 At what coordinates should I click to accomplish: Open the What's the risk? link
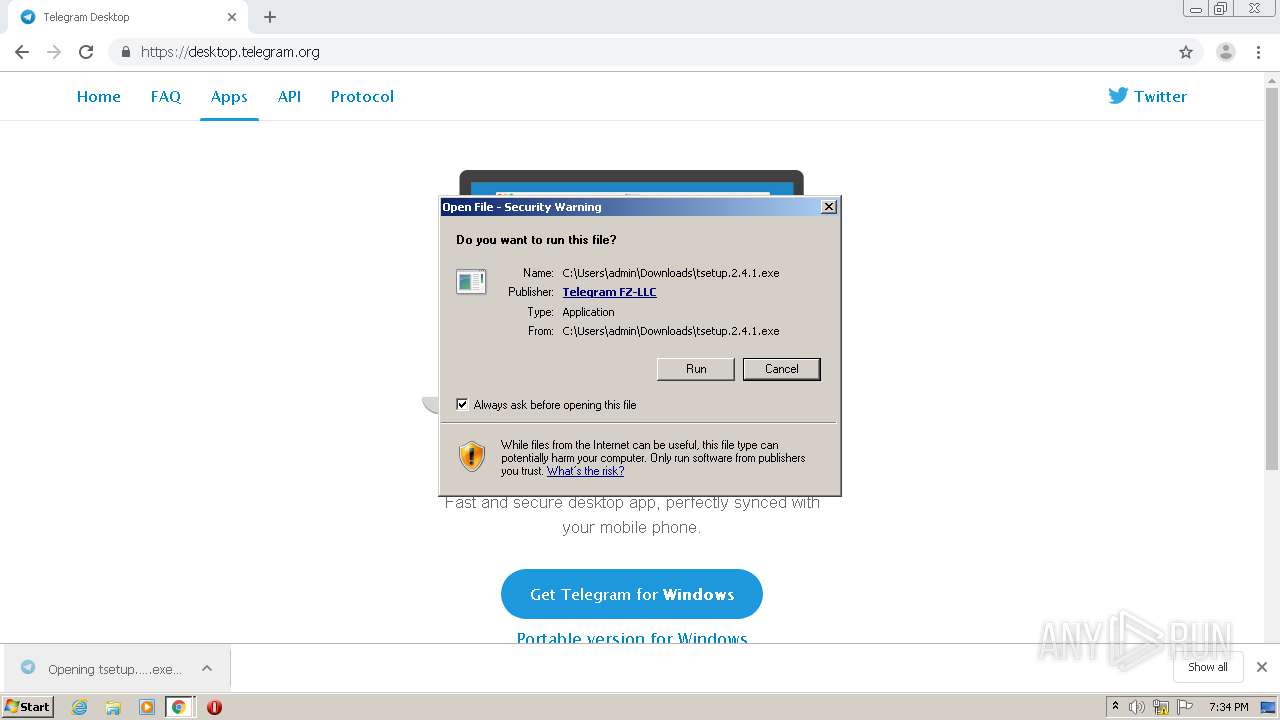click(x=585, y=471)
